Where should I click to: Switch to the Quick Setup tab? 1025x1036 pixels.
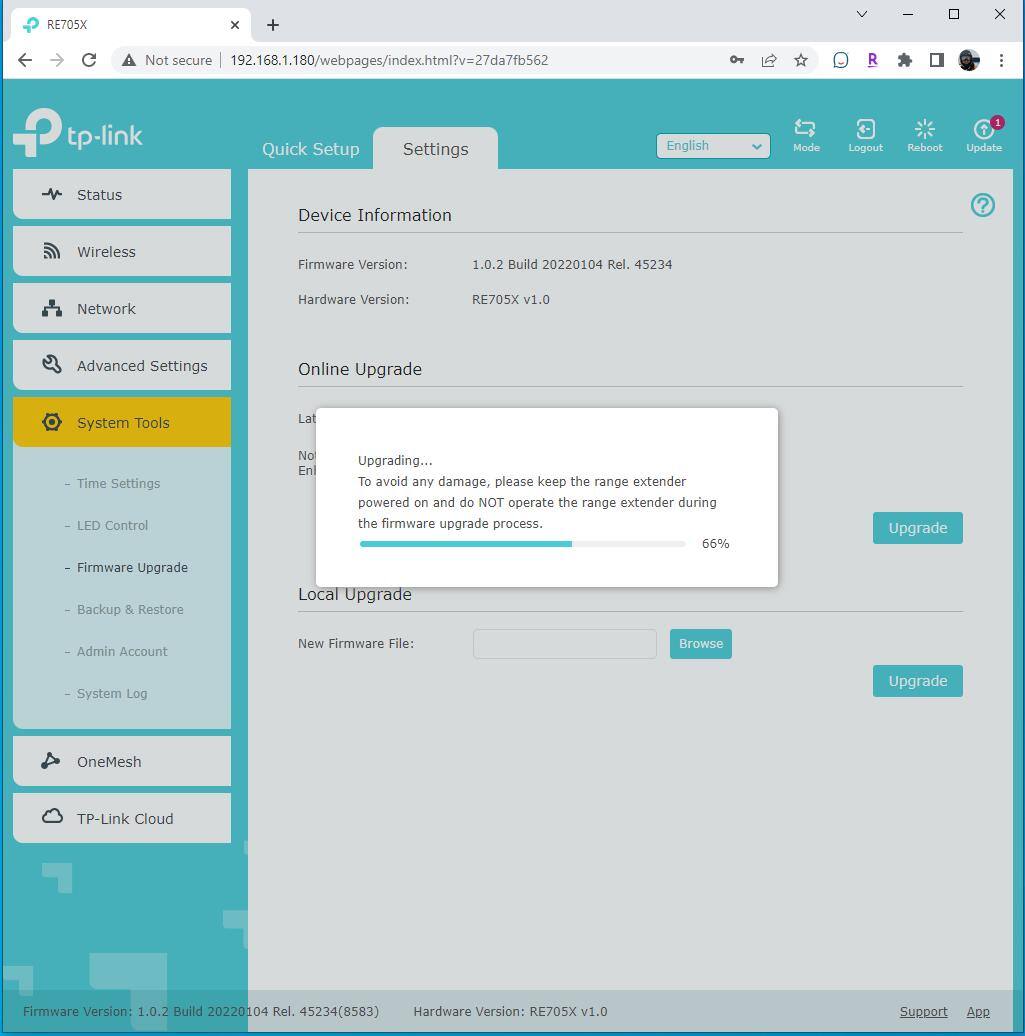point(310,149)
